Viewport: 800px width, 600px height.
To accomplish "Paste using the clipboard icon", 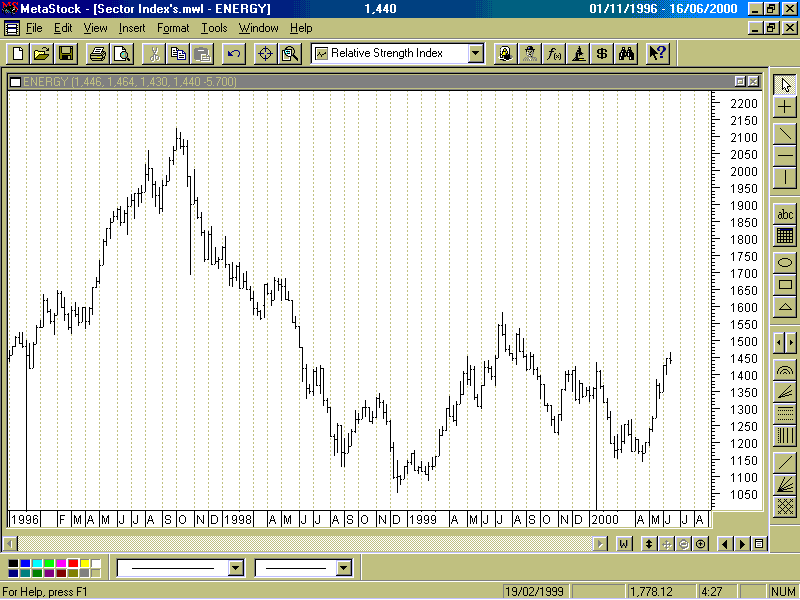I will [202, 54].
